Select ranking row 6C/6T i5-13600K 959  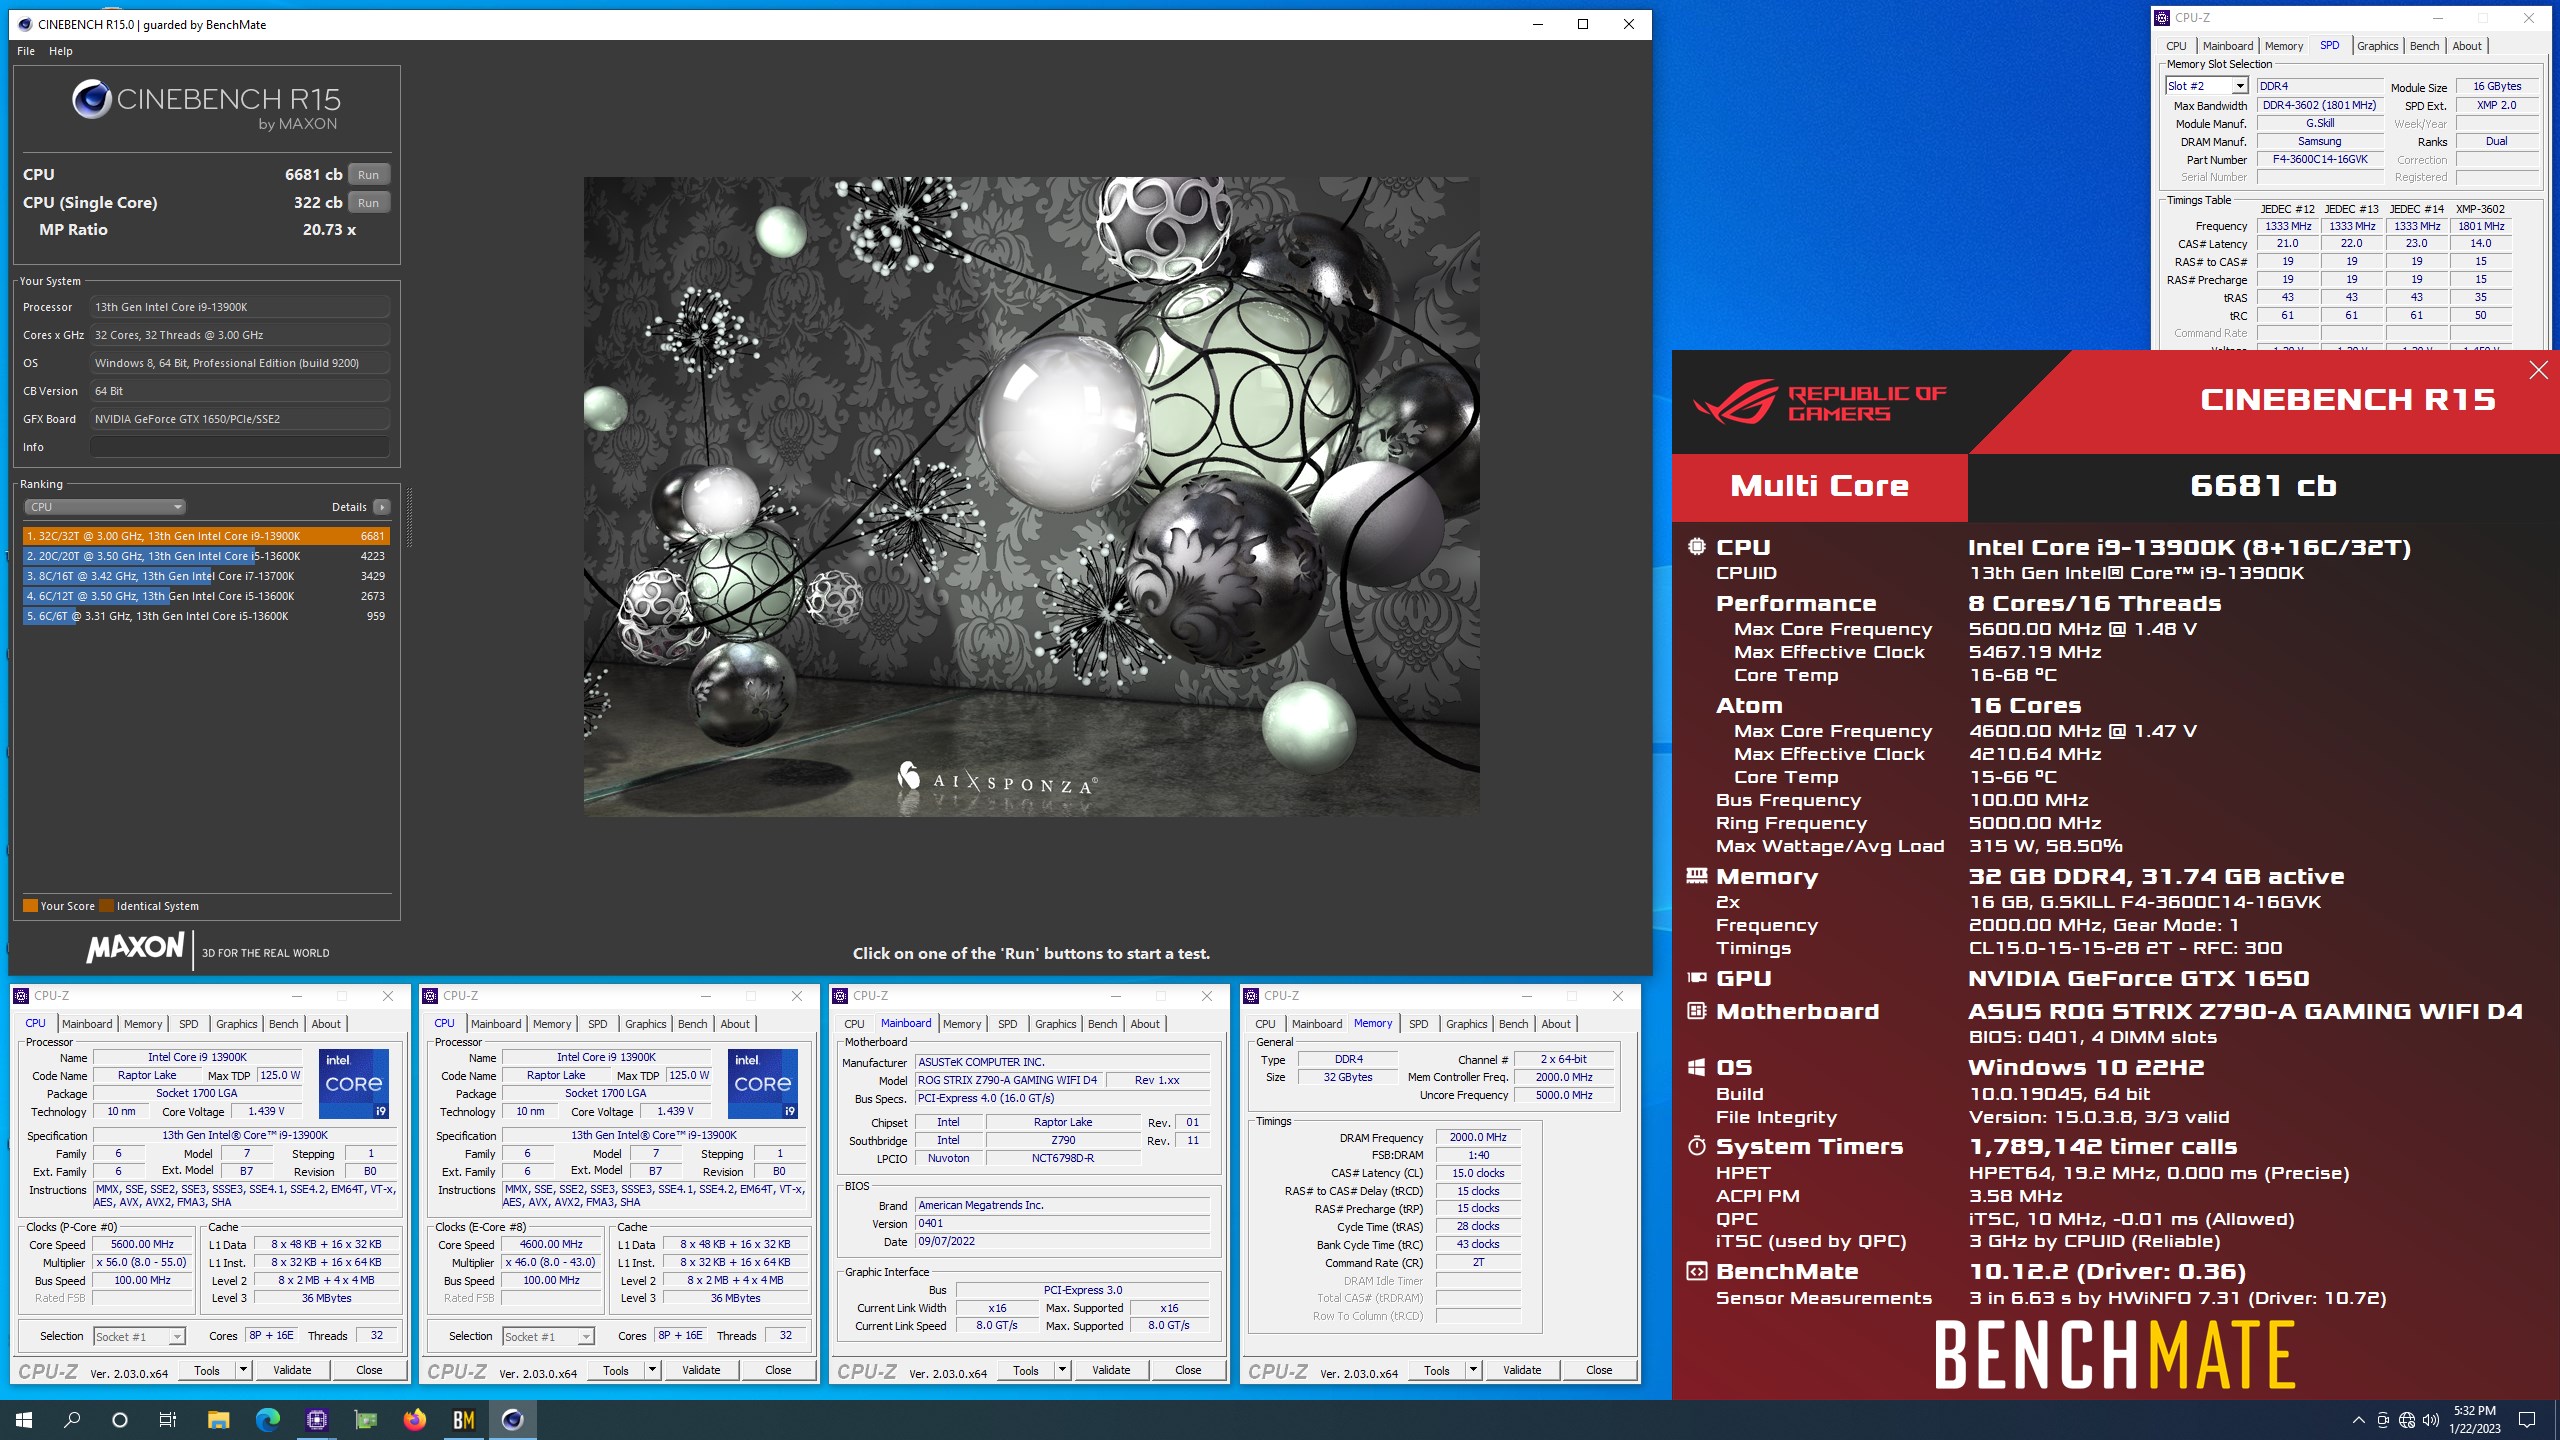point(206,616)
